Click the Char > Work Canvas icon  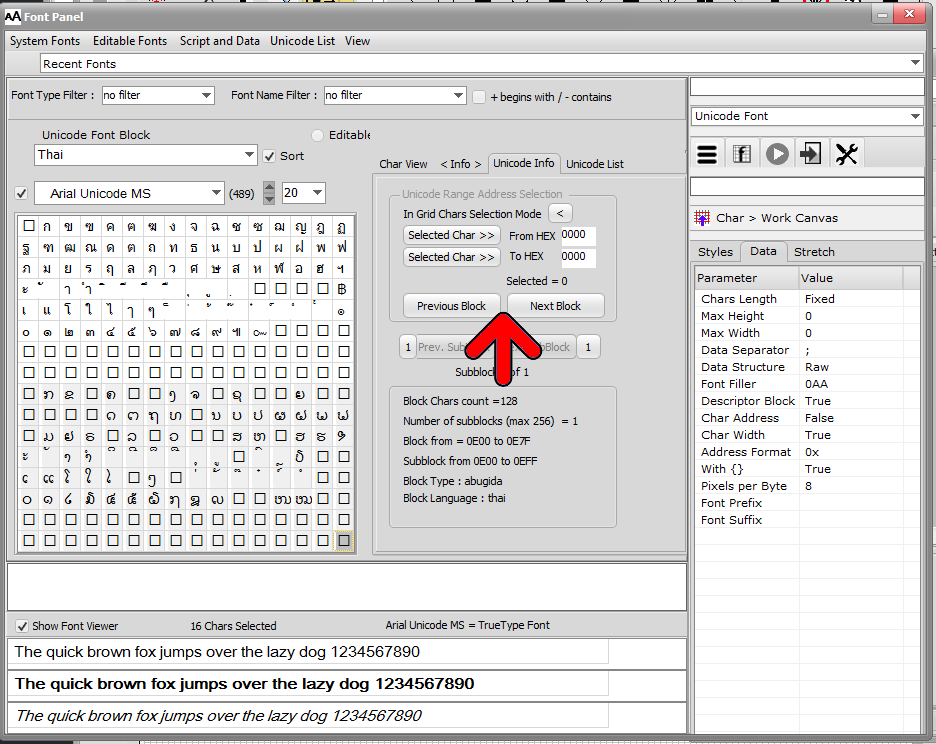[702, 218]
